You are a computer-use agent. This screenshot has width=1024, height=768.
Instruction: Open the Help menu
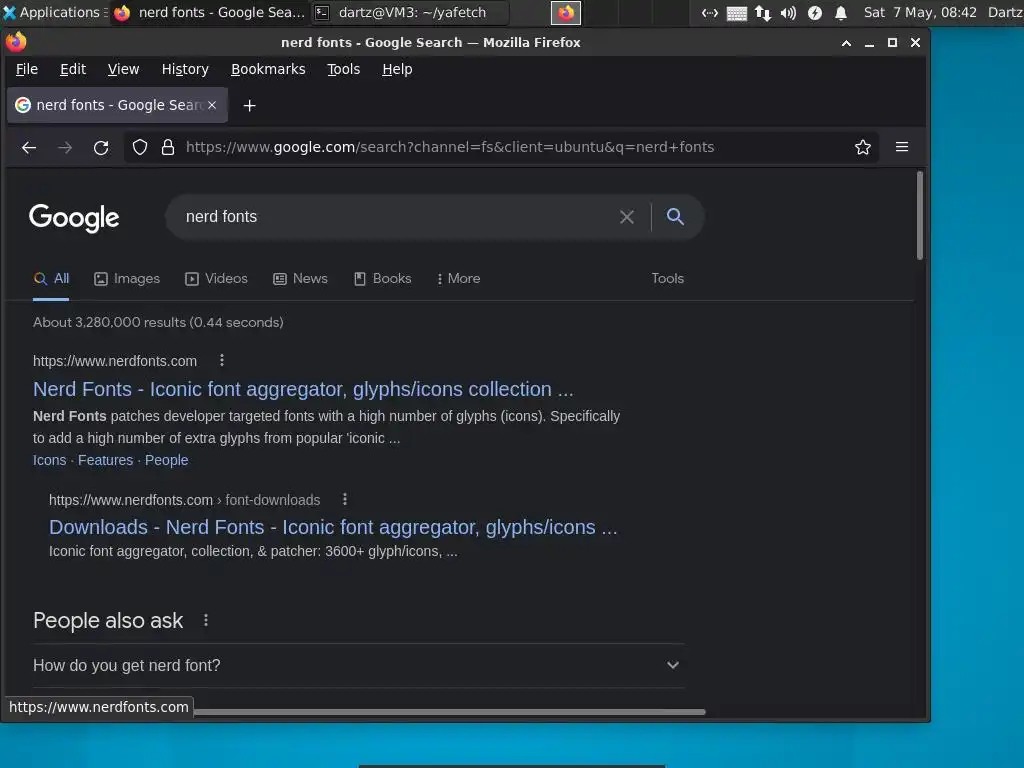click(x=397, y=69)
